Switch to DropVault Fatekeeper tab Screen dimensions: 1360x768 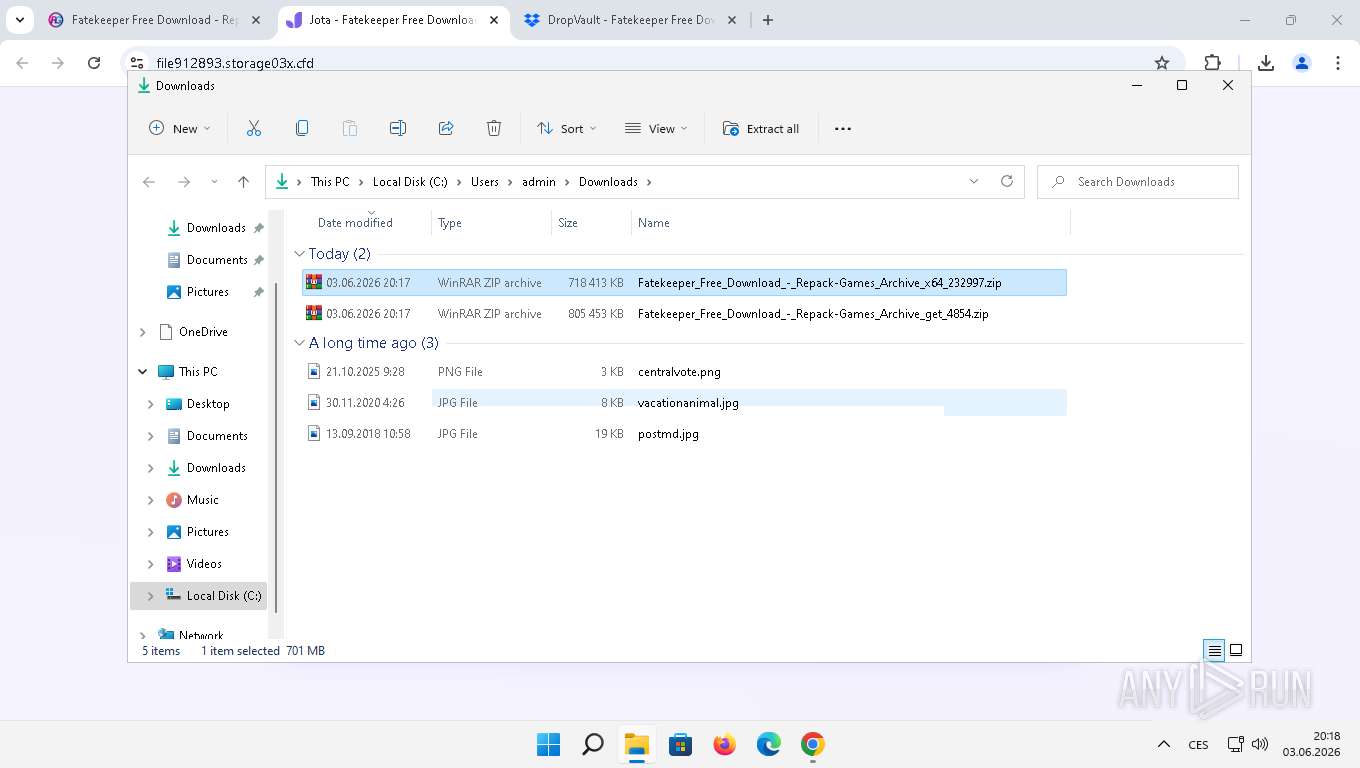[x=630, y=20]
